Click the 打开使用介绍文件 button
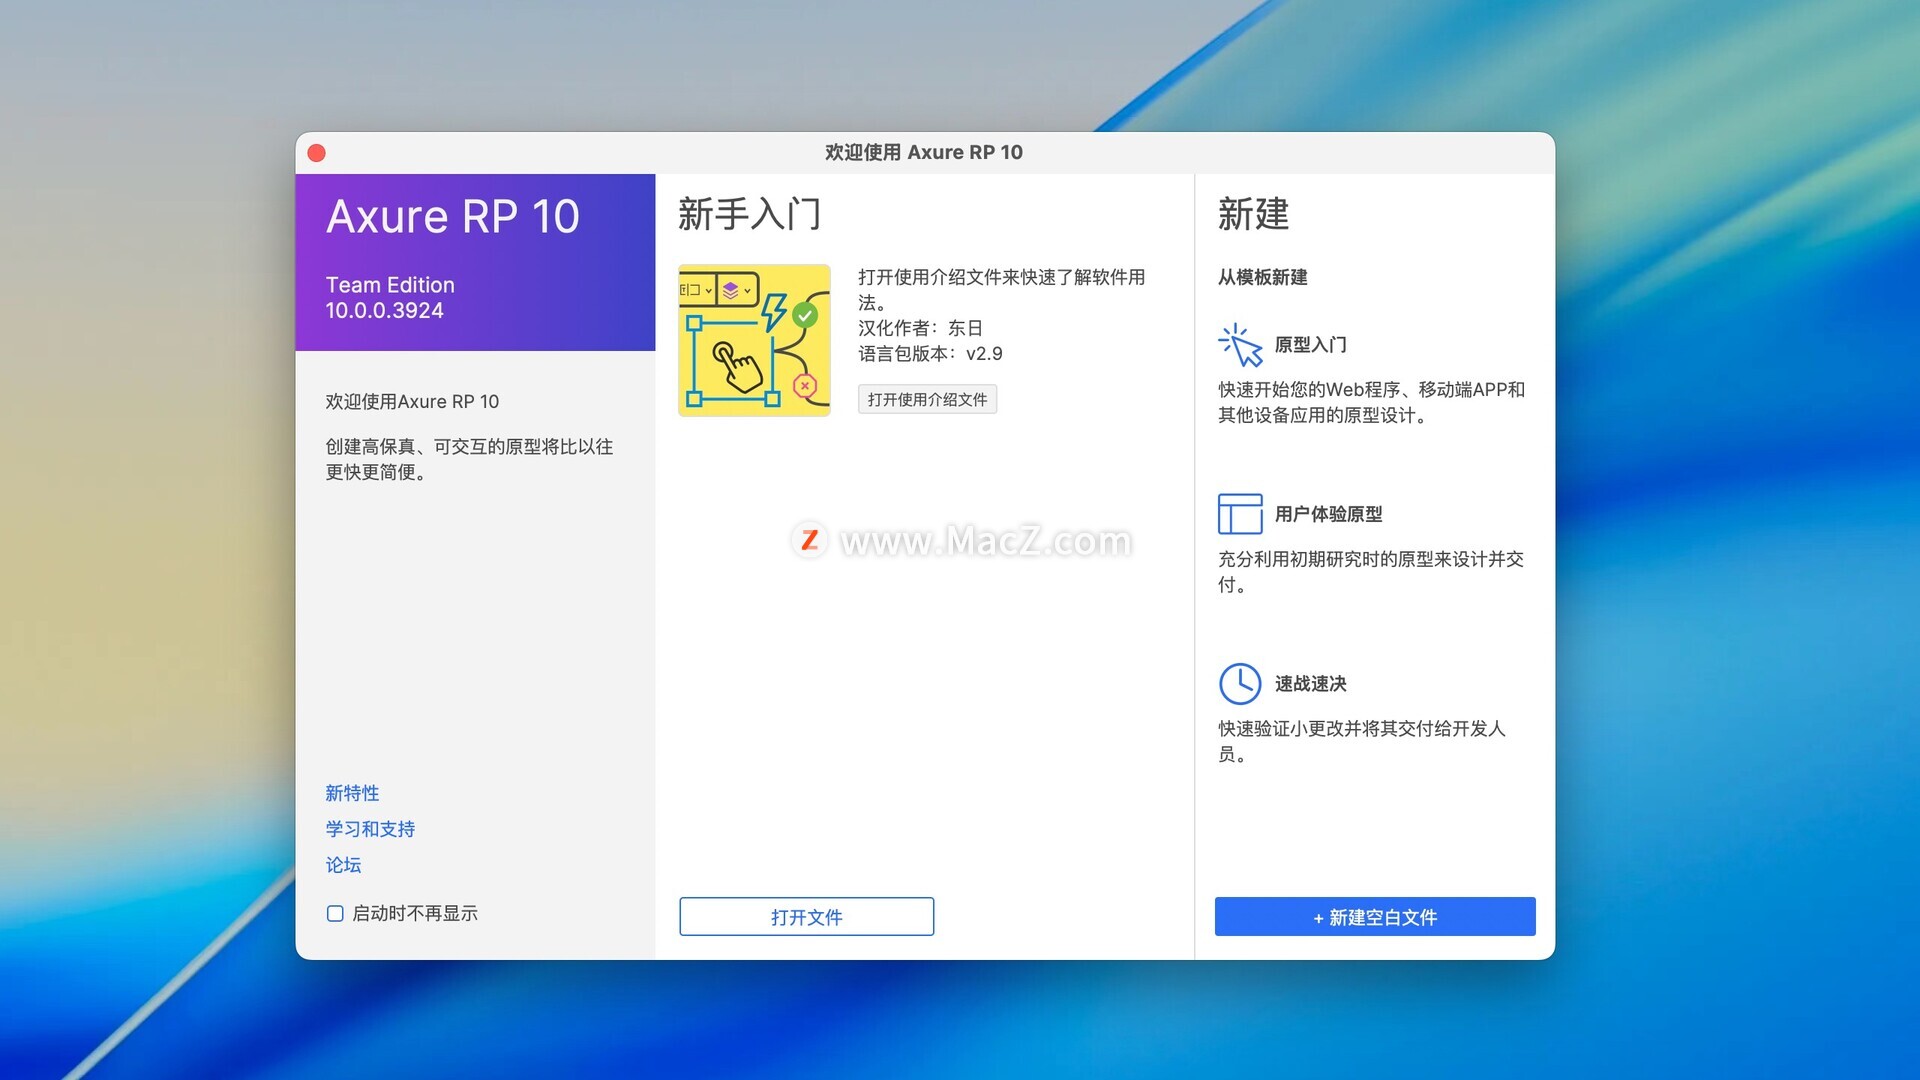1920x1080 pixels. point(927,399)
